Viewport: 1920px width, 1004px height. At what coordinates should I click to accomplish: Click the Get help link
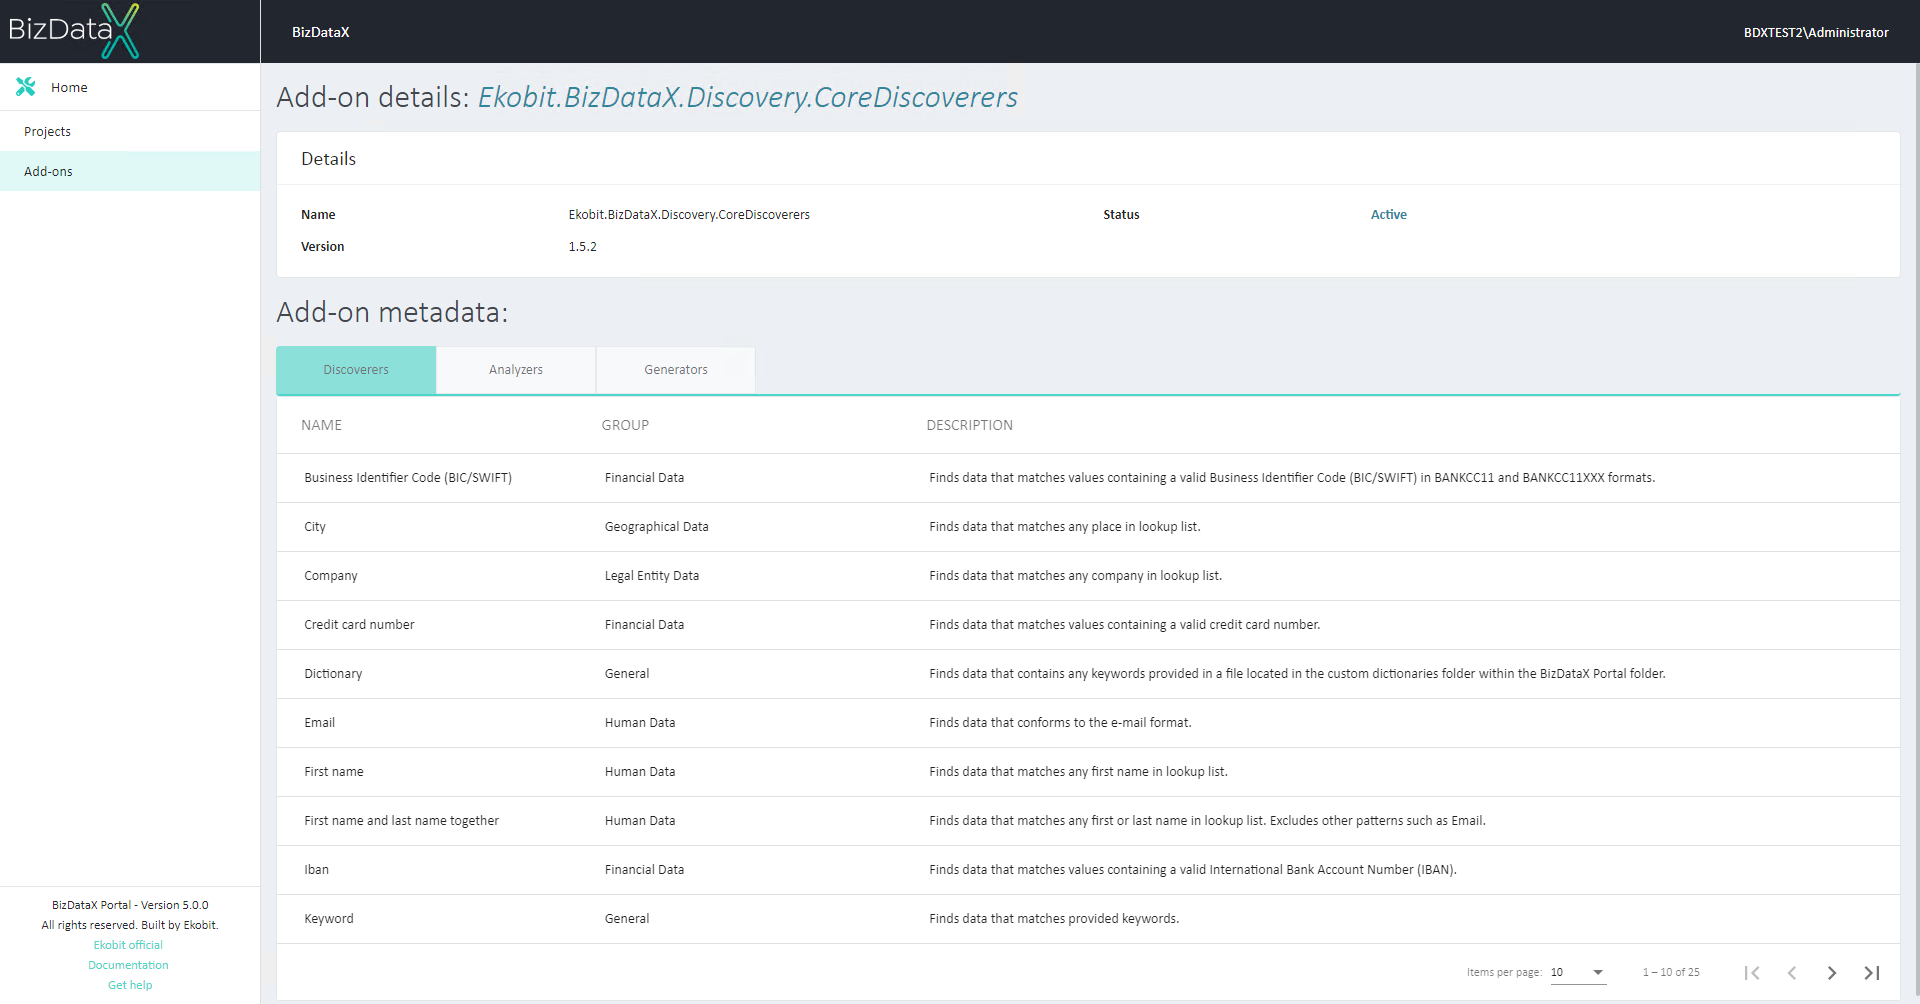pyautogui.click(x=130, y=985)
